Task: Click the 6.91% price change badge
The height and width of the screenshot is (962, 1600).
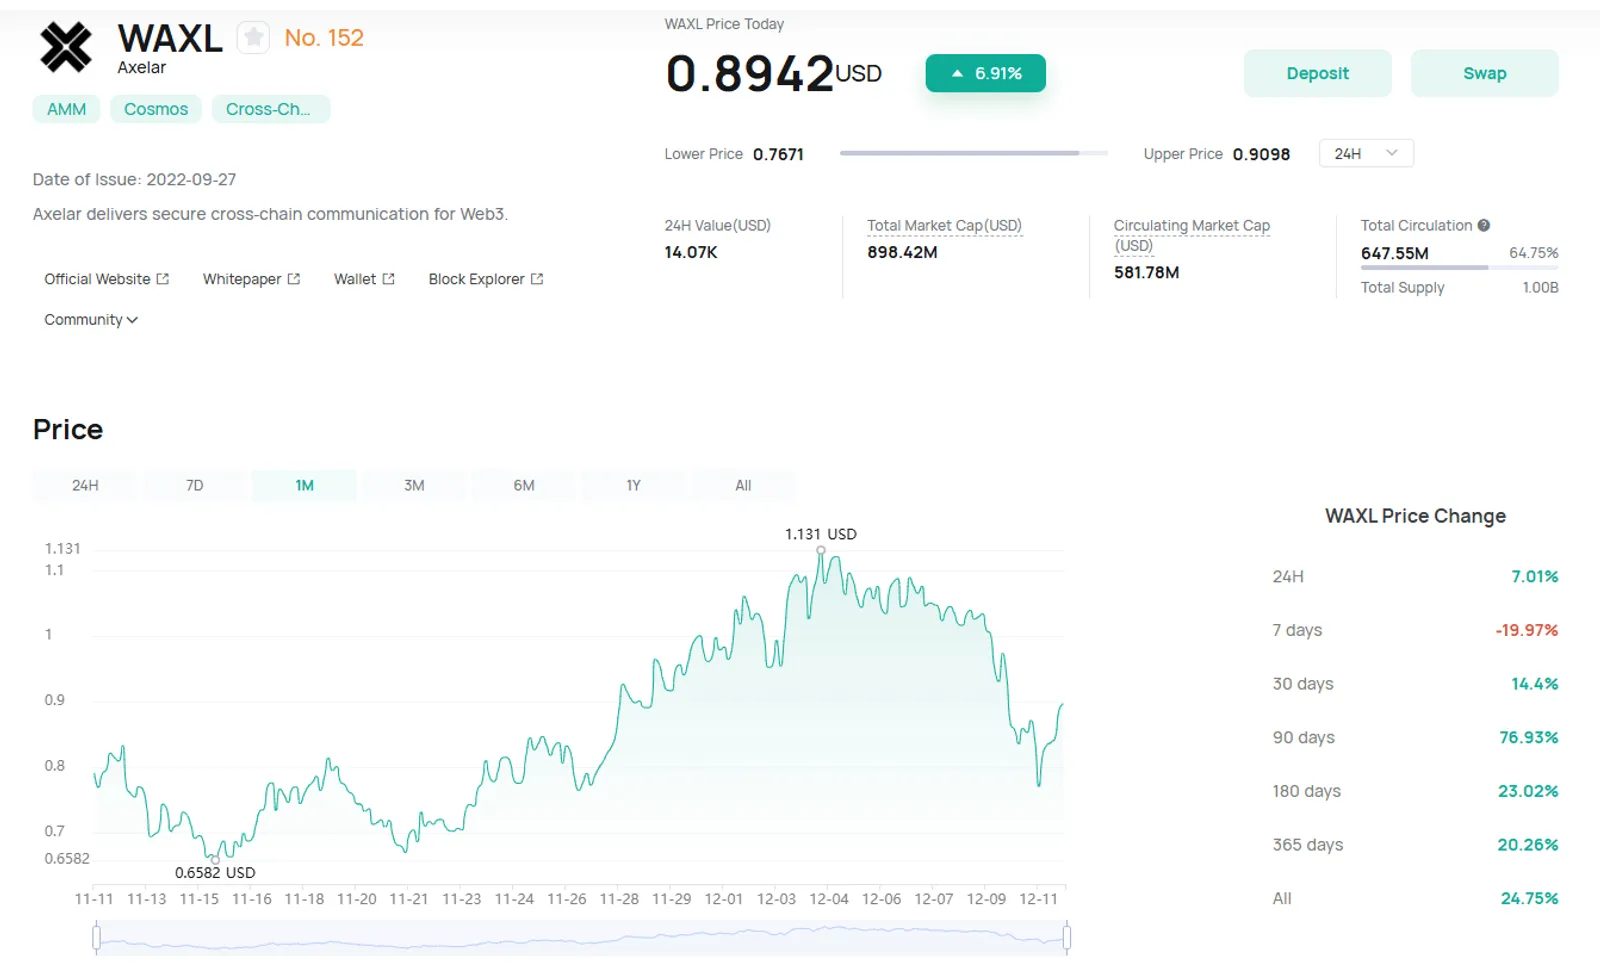Action: (986, 73)
